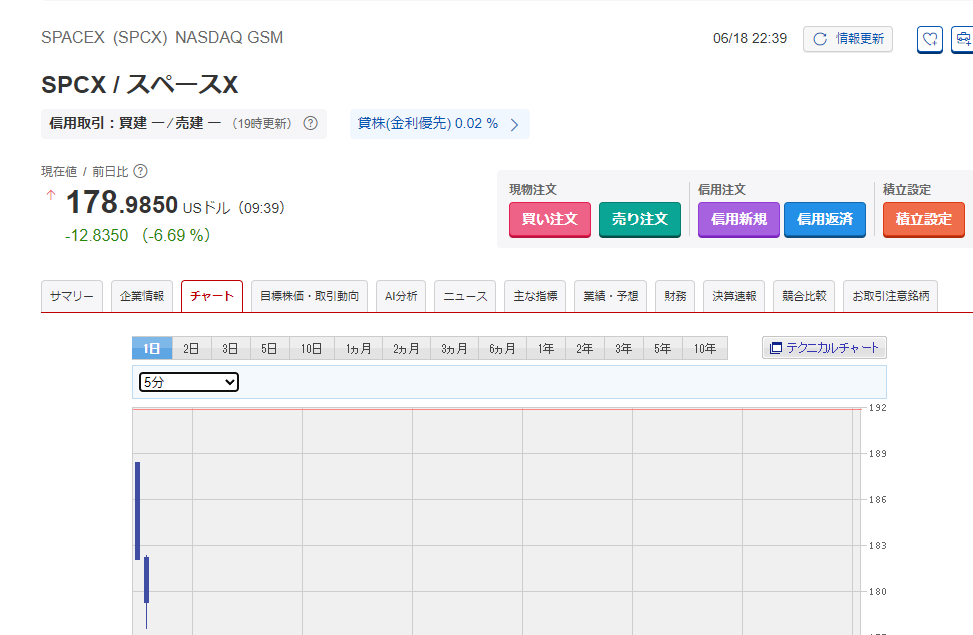The height and width of the screenshot is (635, 973).
Task: Select the 2日 chart period
Action: 191,348
